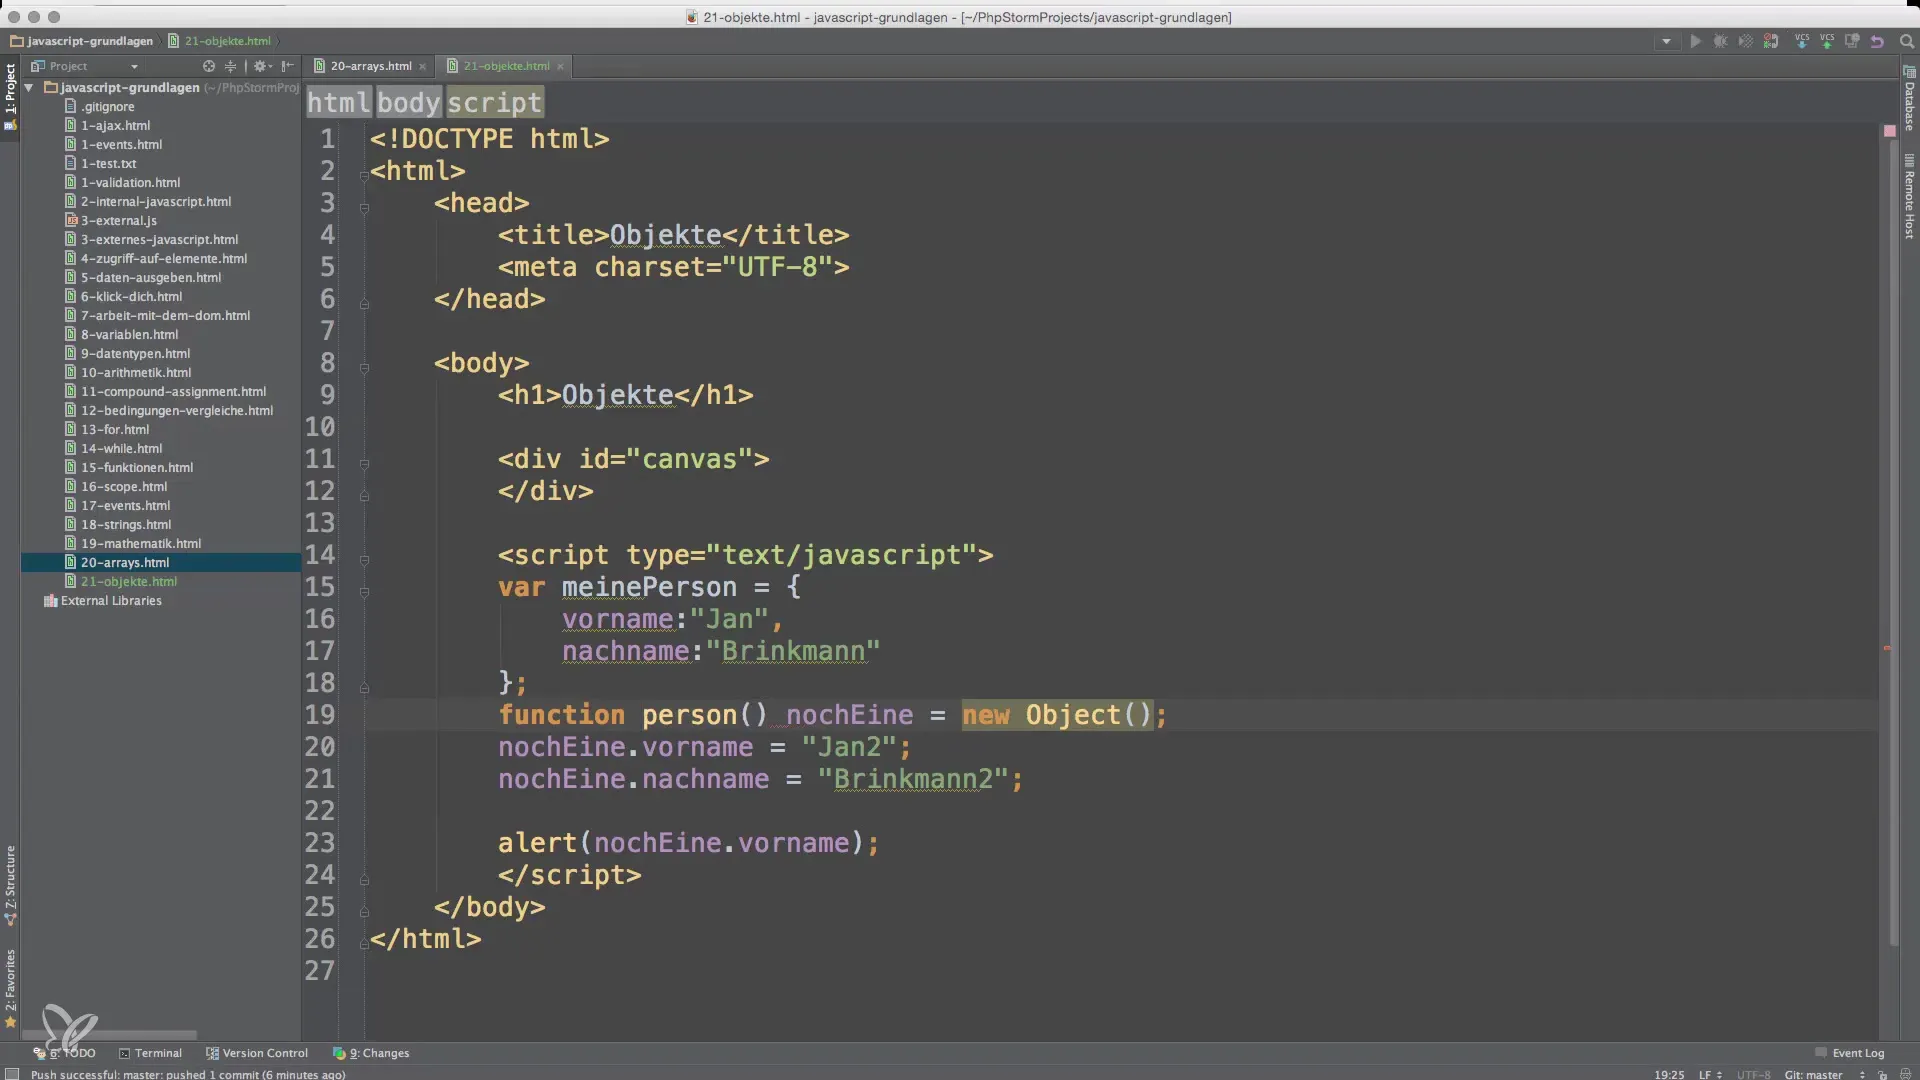Click the Show History icon in the toolbar
Screen dimensions: 1920x1080
coord(1852,41)
